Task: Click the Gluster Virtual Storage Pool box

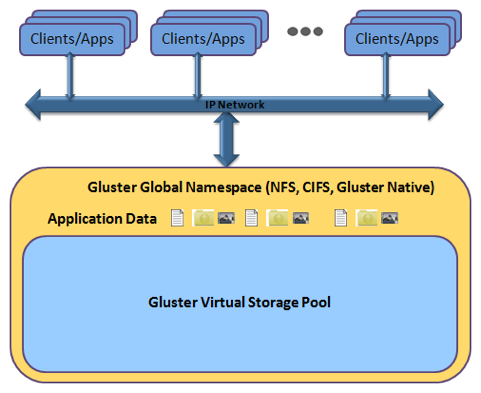Action: (240, 304)
